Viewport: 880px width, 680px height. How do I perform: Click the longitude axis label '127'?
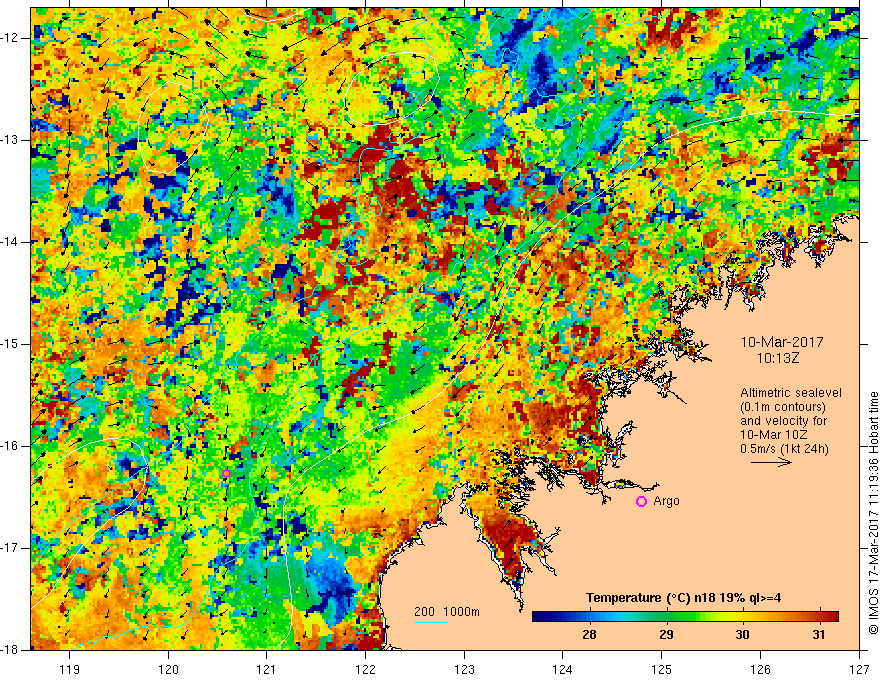[x=859, y=669]
